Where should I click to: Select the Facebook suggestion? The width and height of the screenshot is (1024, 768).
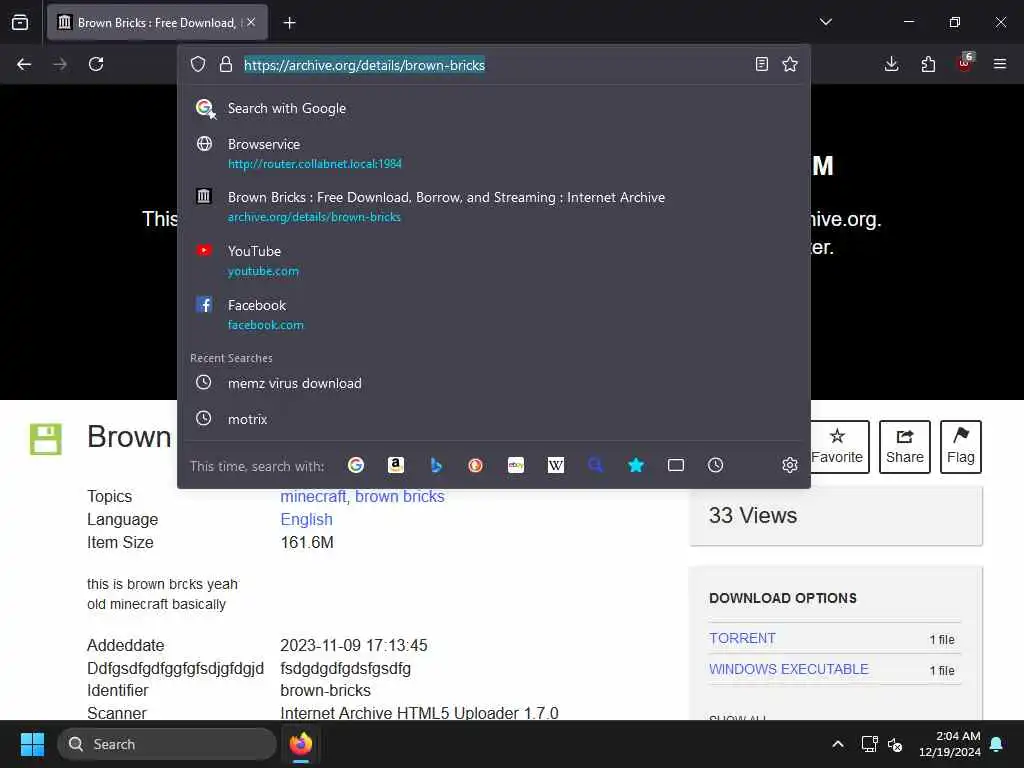coord(494,314)
